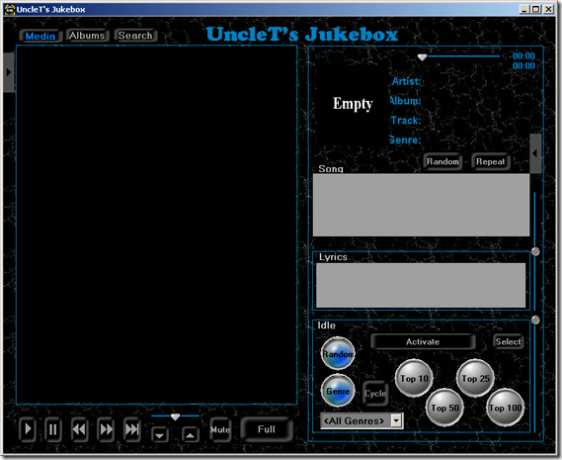Lower volume with the down arrow button
This screenshot has width=562, height=460.
160,435
